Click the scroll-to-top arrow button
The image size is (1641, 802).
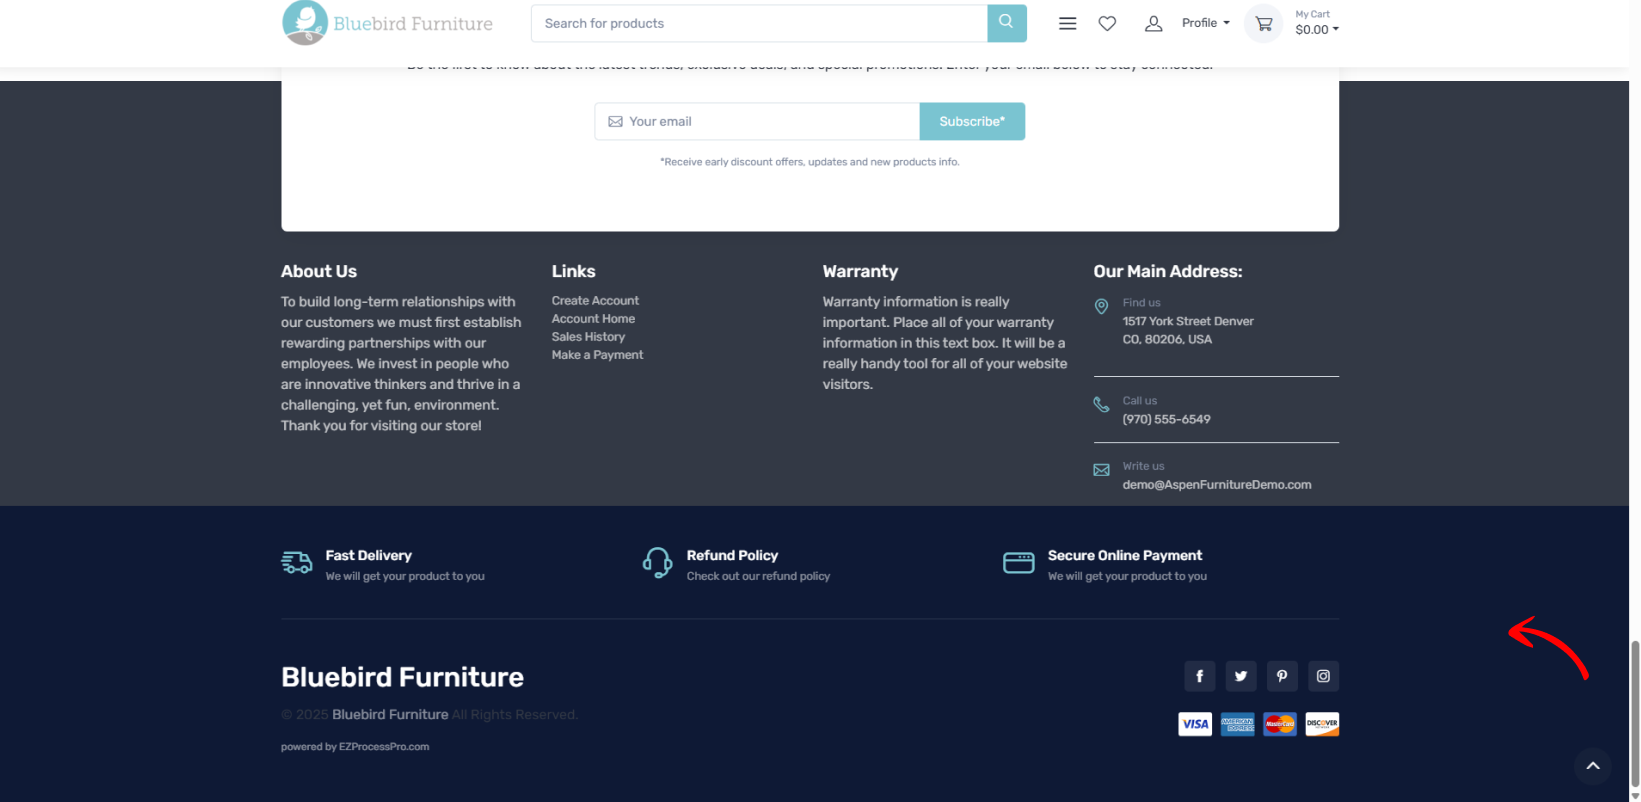point(1593,766)
